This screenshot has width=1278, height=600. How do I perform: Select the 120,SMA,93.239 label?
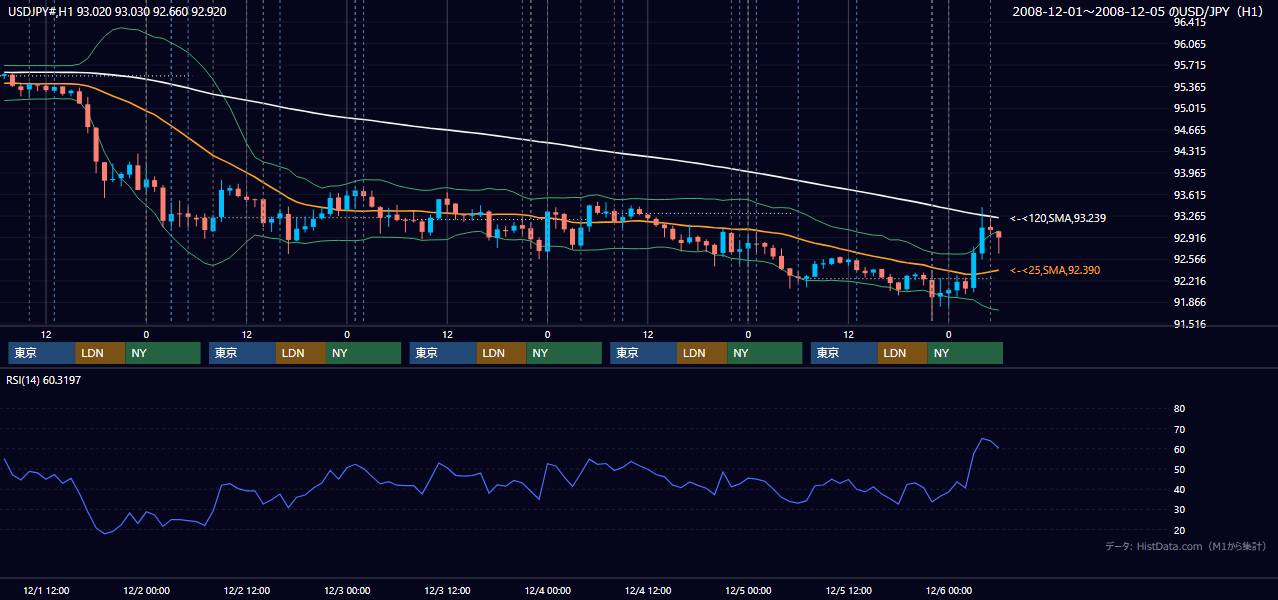pyautogui.click(x=1058, y=217)
